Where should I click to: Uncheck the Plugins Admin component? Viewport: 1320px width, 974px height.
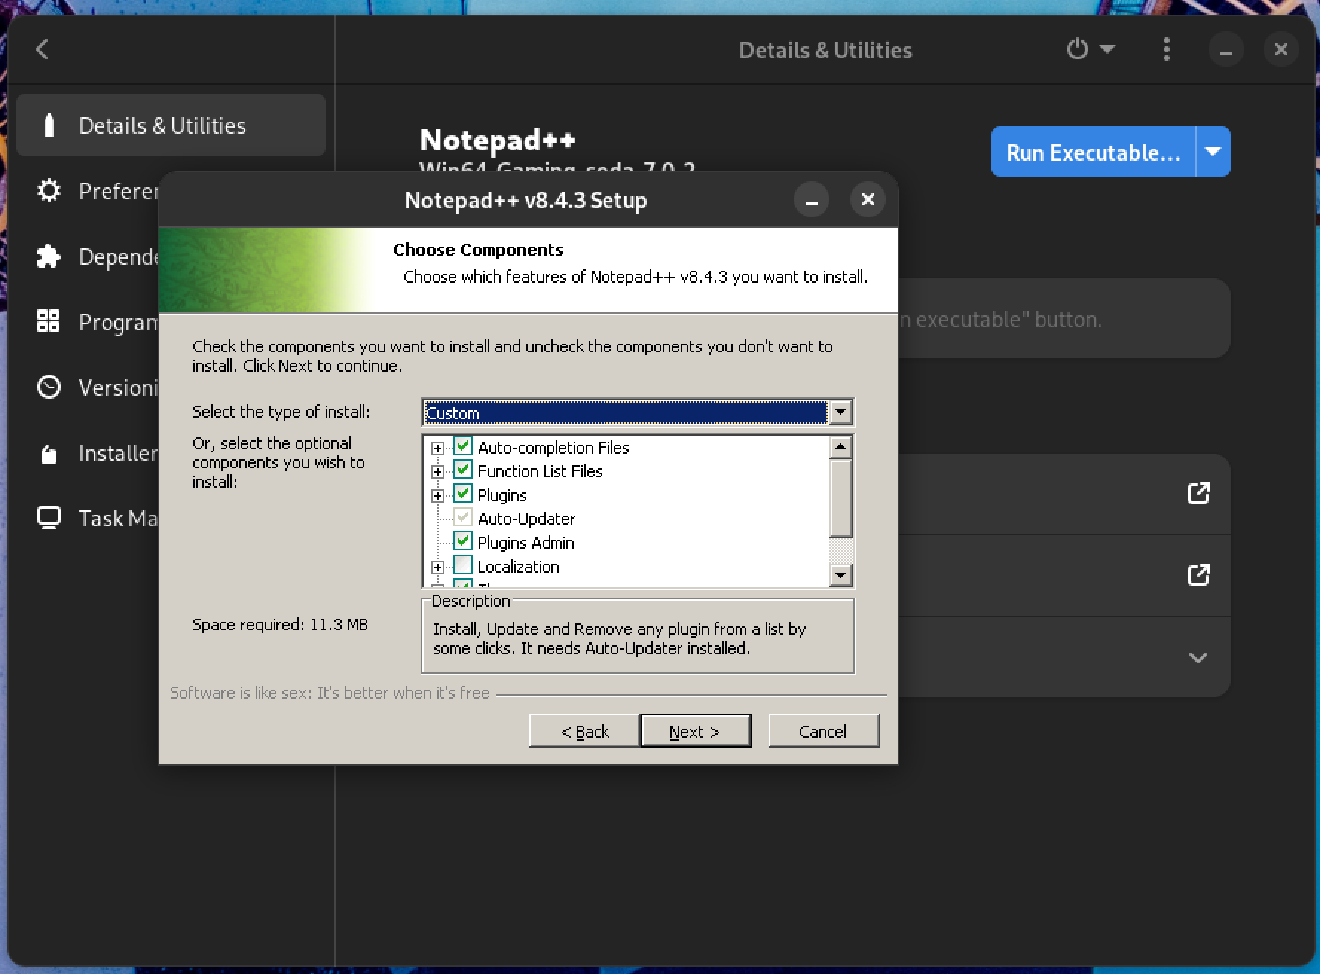point(462,541)
